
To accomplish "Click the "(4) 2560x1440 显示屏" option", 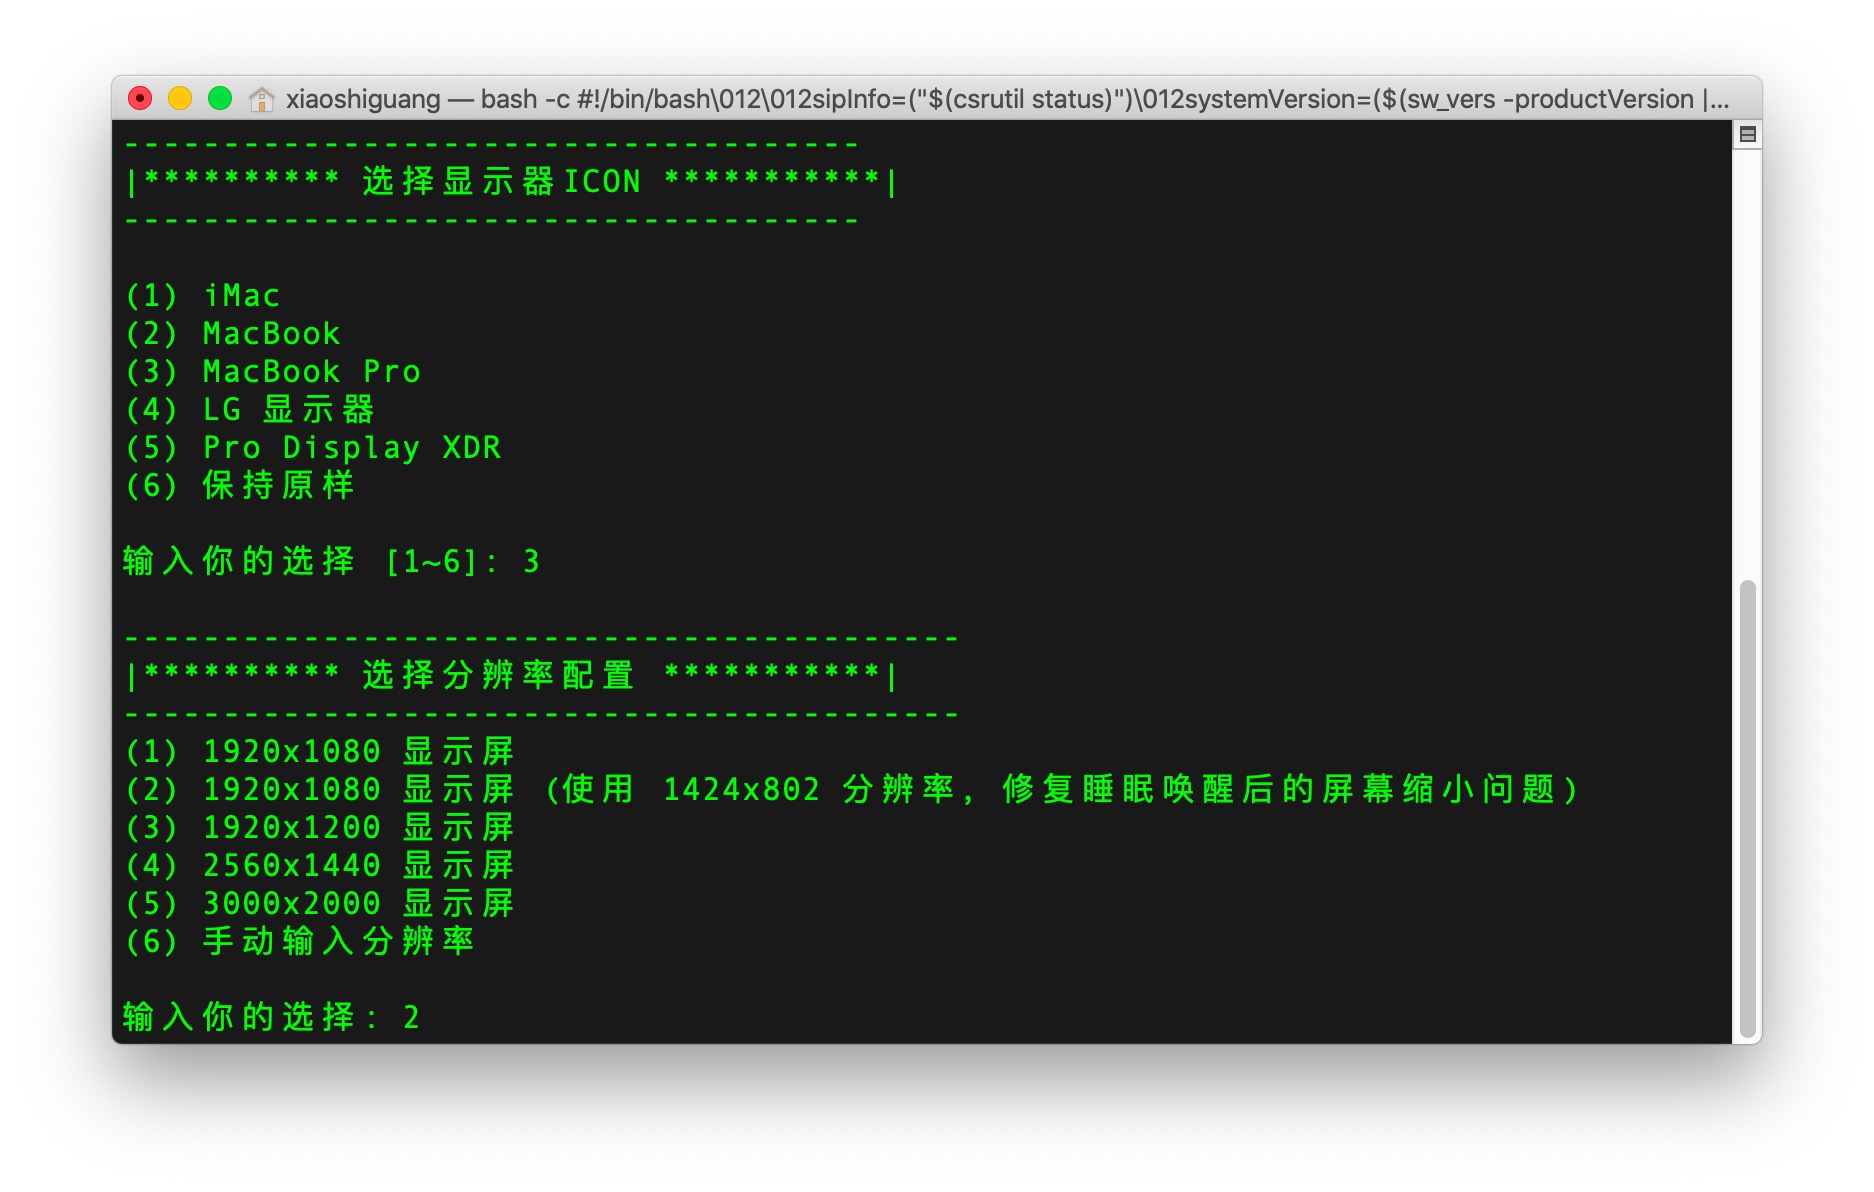I will tap(319, 866).
